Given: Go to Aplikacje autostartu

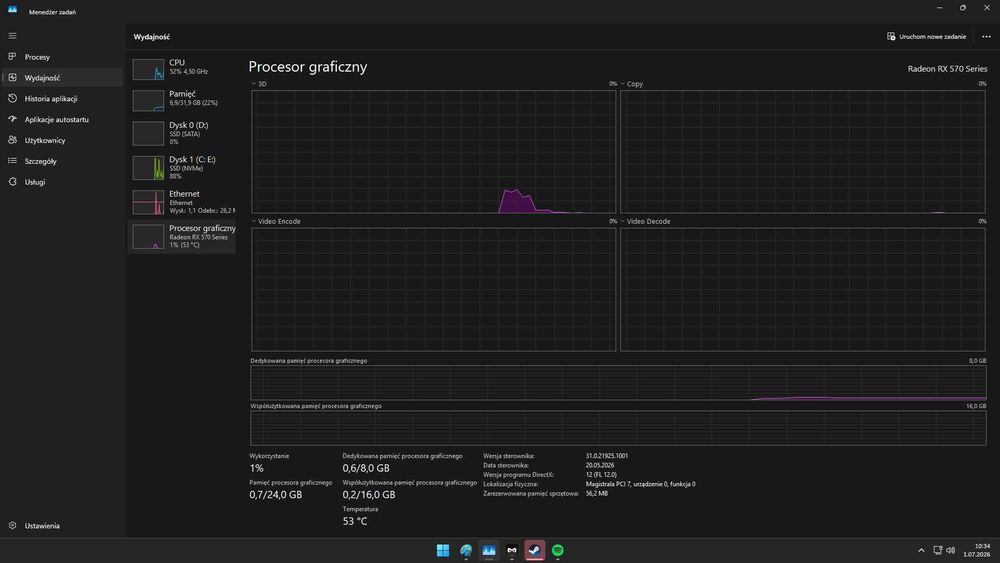Looking at the screenshot, I should (x=62, y=119).
